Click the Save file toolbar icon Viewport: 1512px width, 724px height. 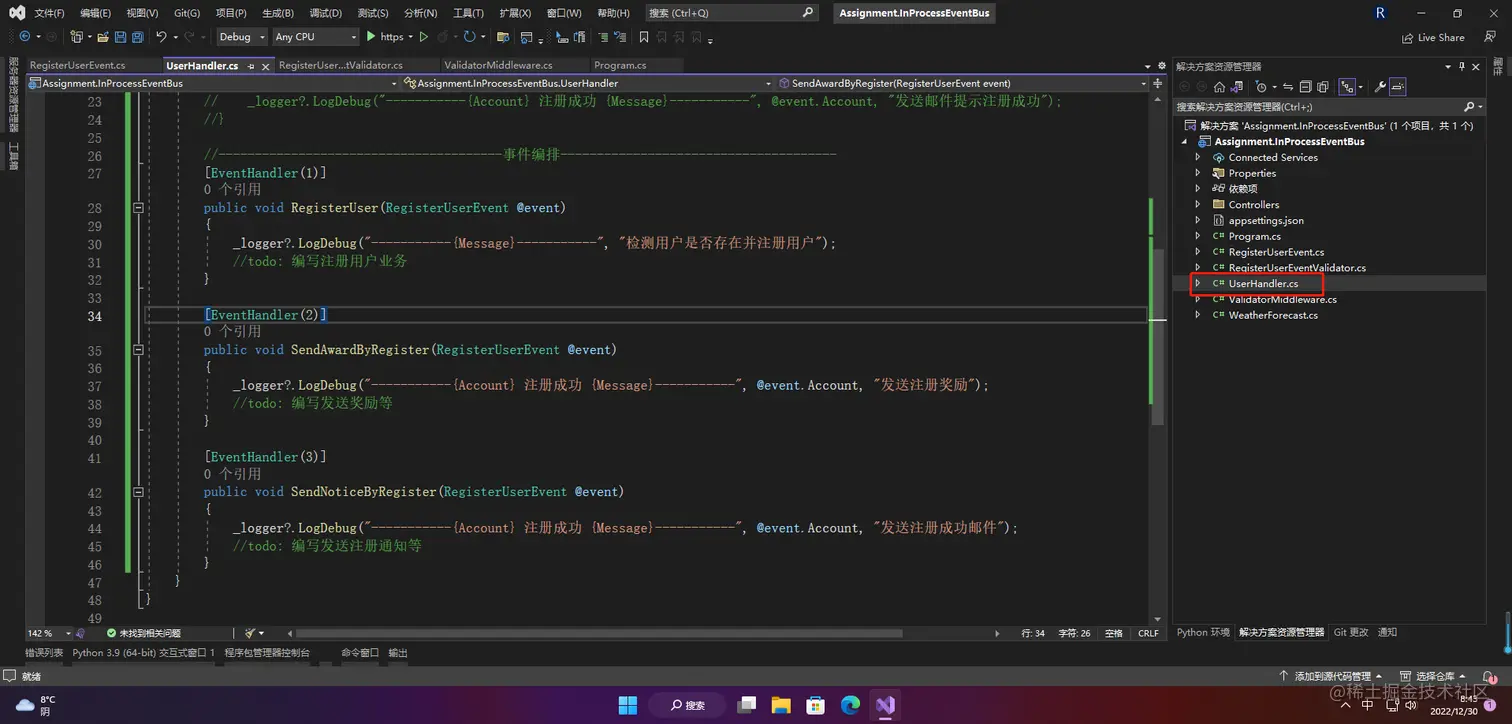pos(120,37)
